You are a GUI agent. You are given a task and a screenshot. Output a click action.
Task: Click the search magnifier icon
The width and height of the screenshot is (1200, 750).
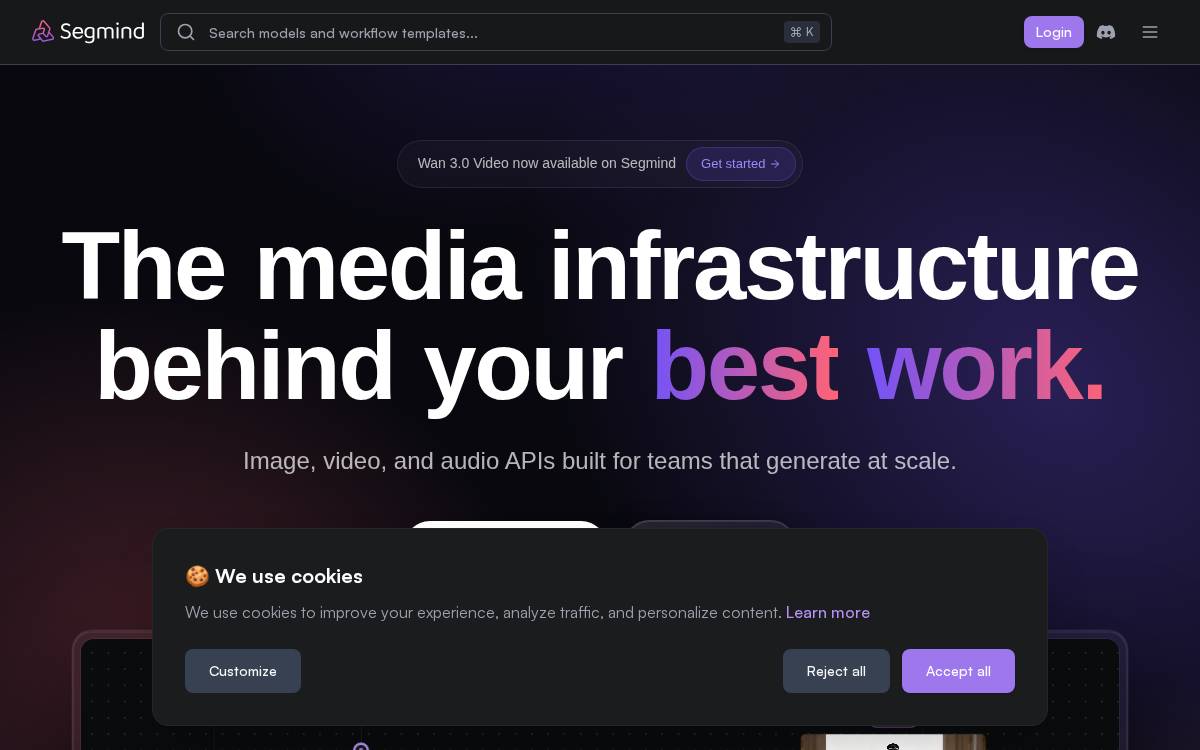pyautogui.click(x=186, y=32)
